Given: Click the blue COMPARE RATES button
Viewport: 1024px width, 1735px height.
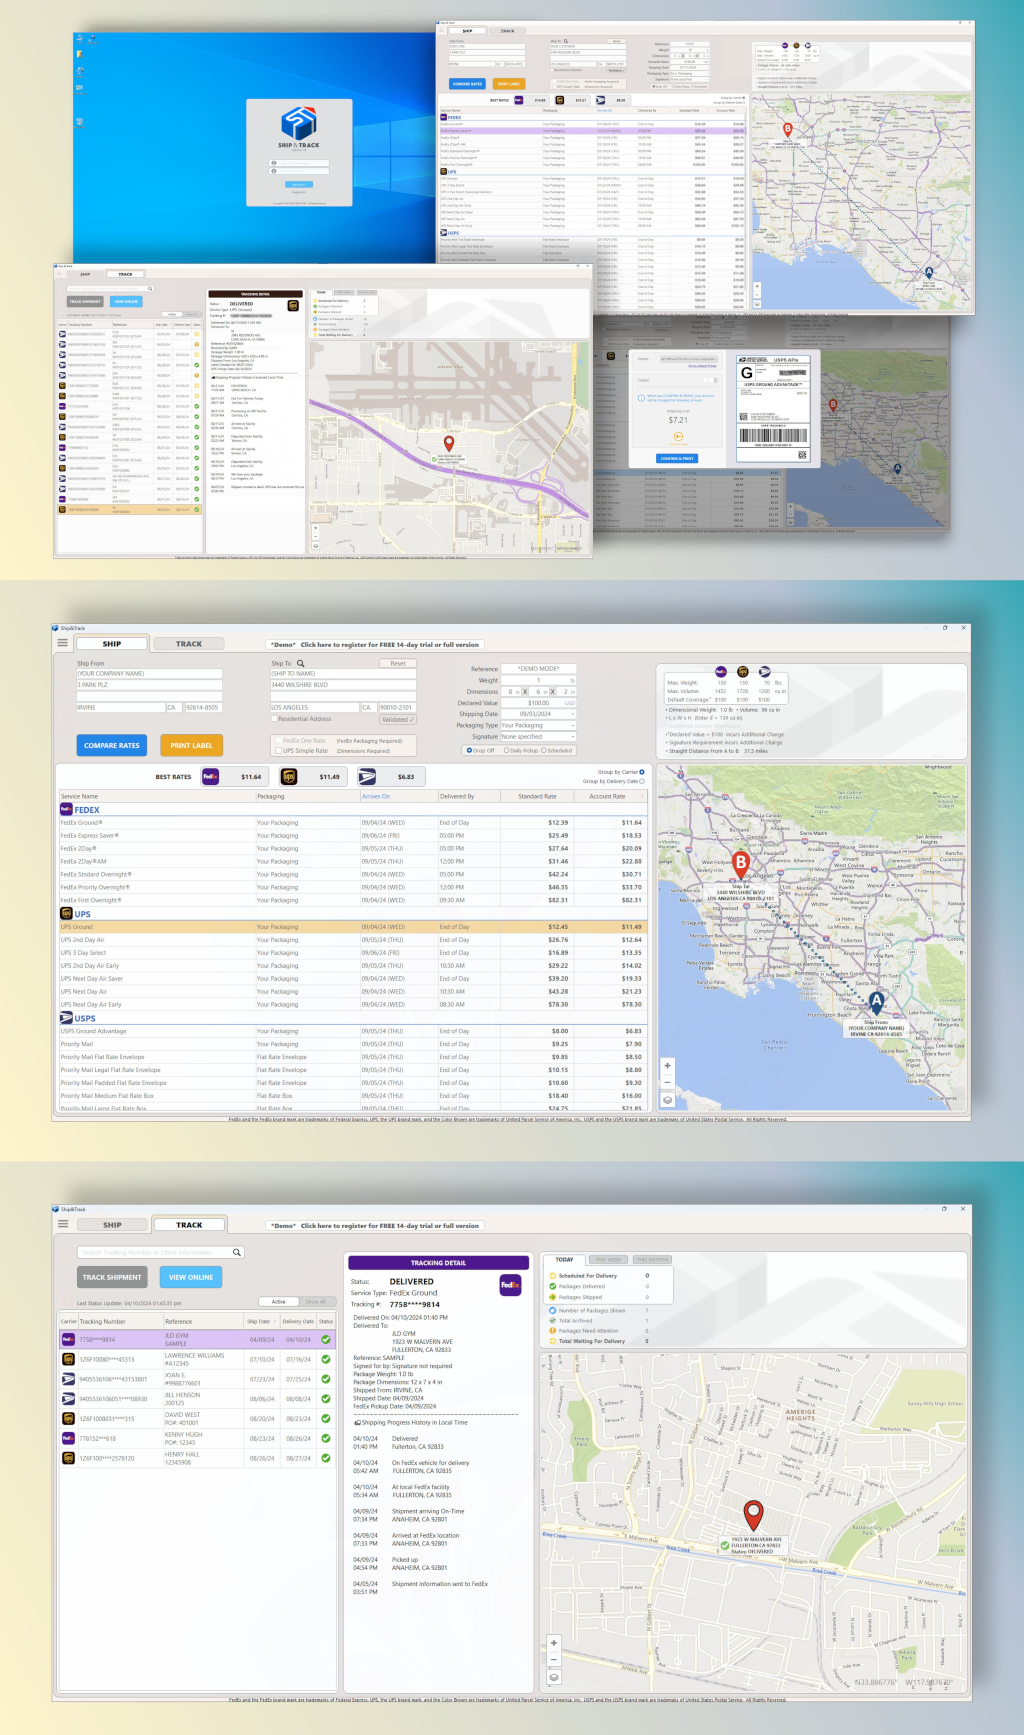Looking at the screenshot, I should pos(112,745).
